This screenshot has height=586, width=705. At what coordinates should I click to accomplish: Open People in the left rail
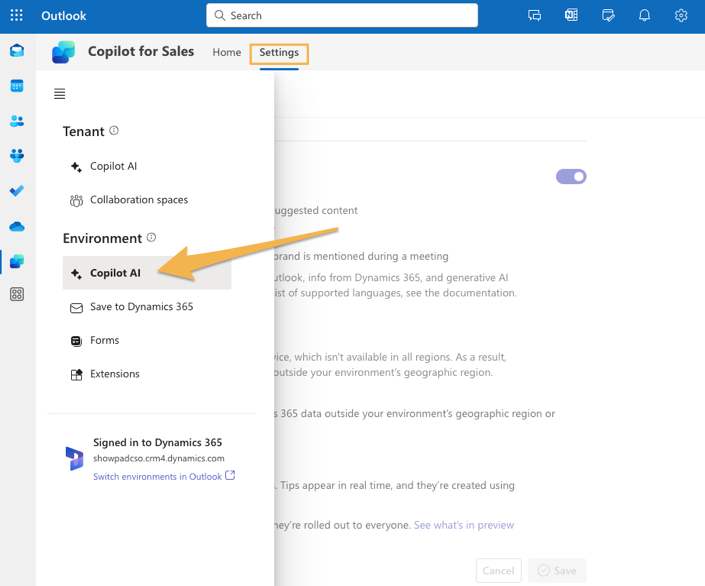coord(17,121)
